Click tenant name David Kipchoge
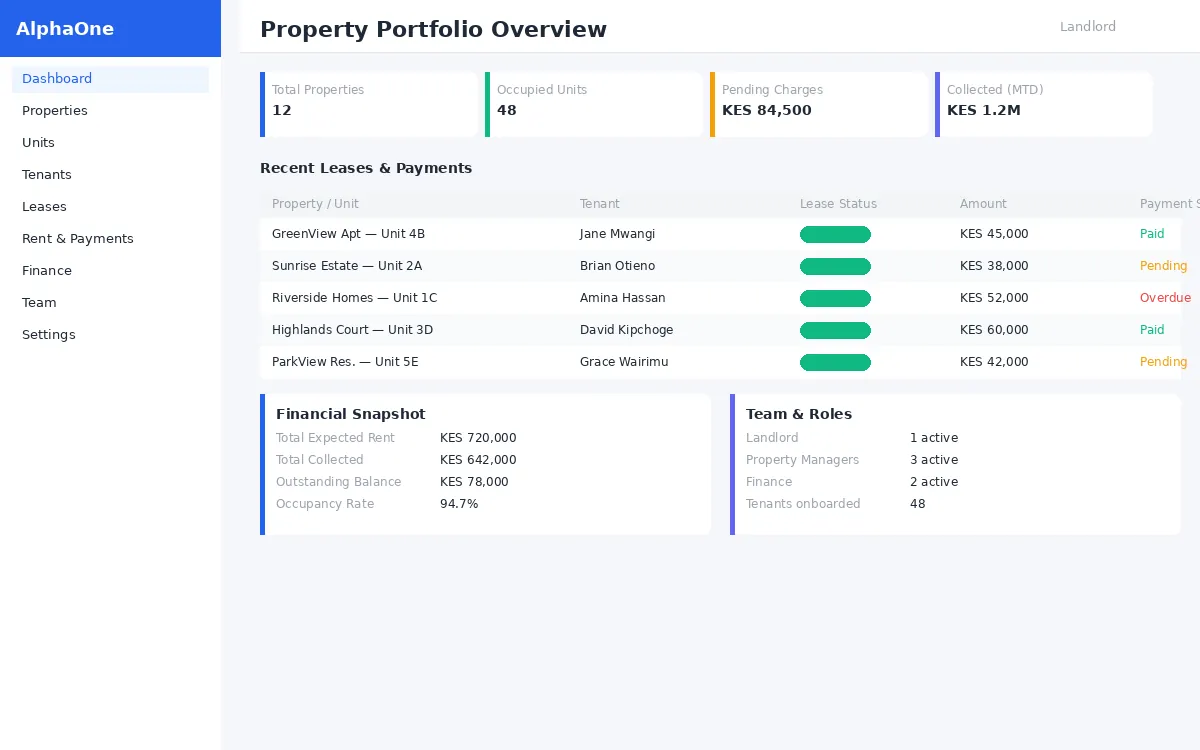Screen dimensions: 1200x750 pyautogui.click(x=626, y=330)
